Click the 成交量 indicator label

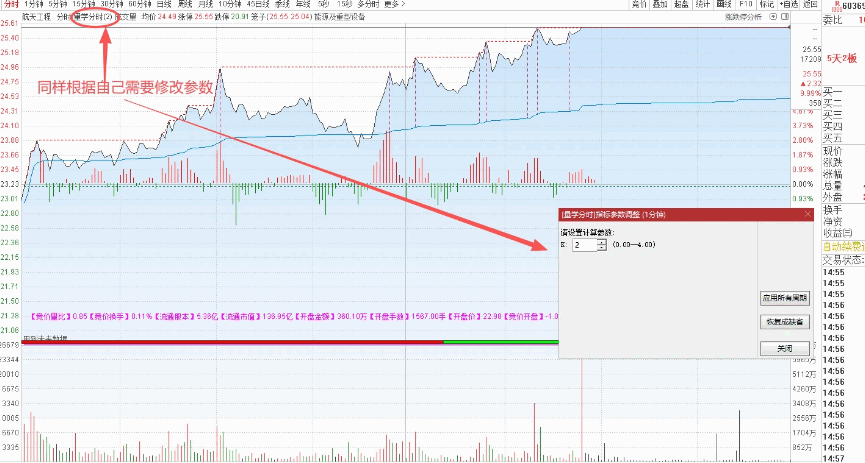(125, 17)
